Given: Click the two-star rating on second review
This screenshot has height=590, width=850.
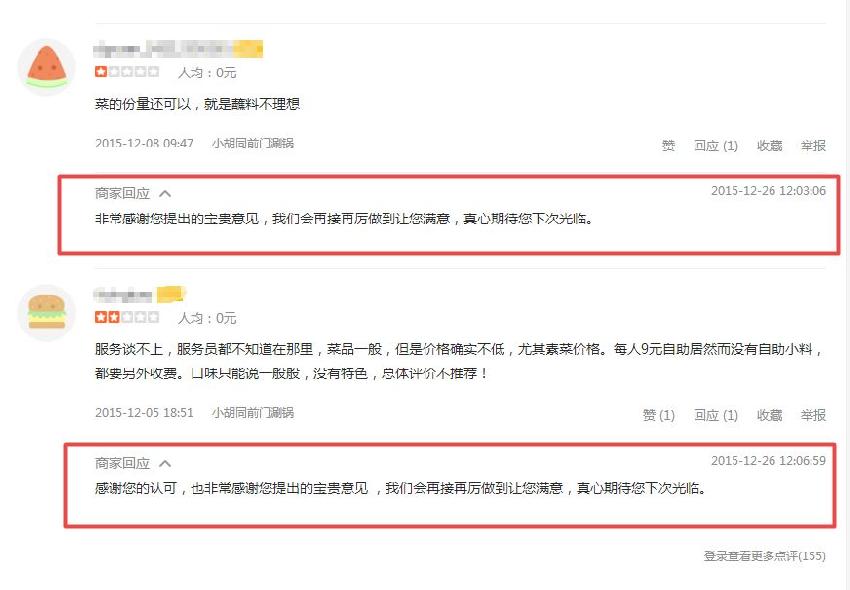Looking at the screenshot, I should (127, 317).
